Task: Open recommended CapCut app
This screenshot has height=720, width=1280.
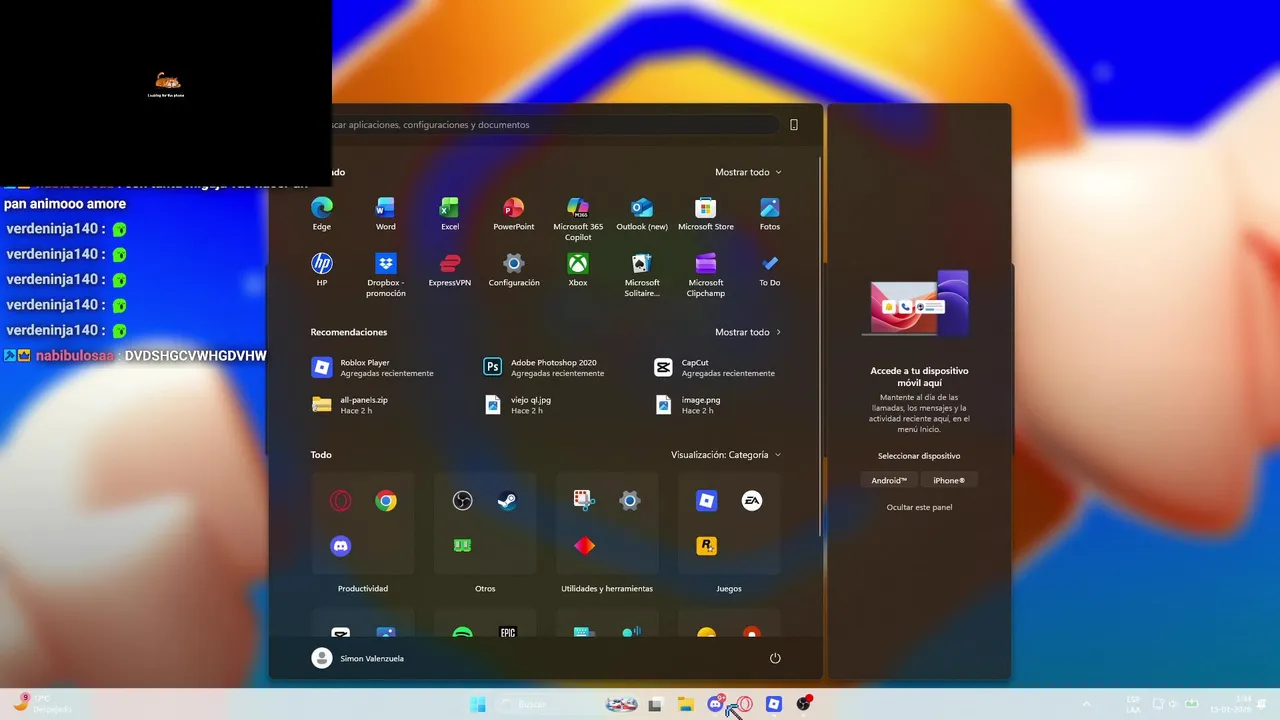Action: click(717, 368)
